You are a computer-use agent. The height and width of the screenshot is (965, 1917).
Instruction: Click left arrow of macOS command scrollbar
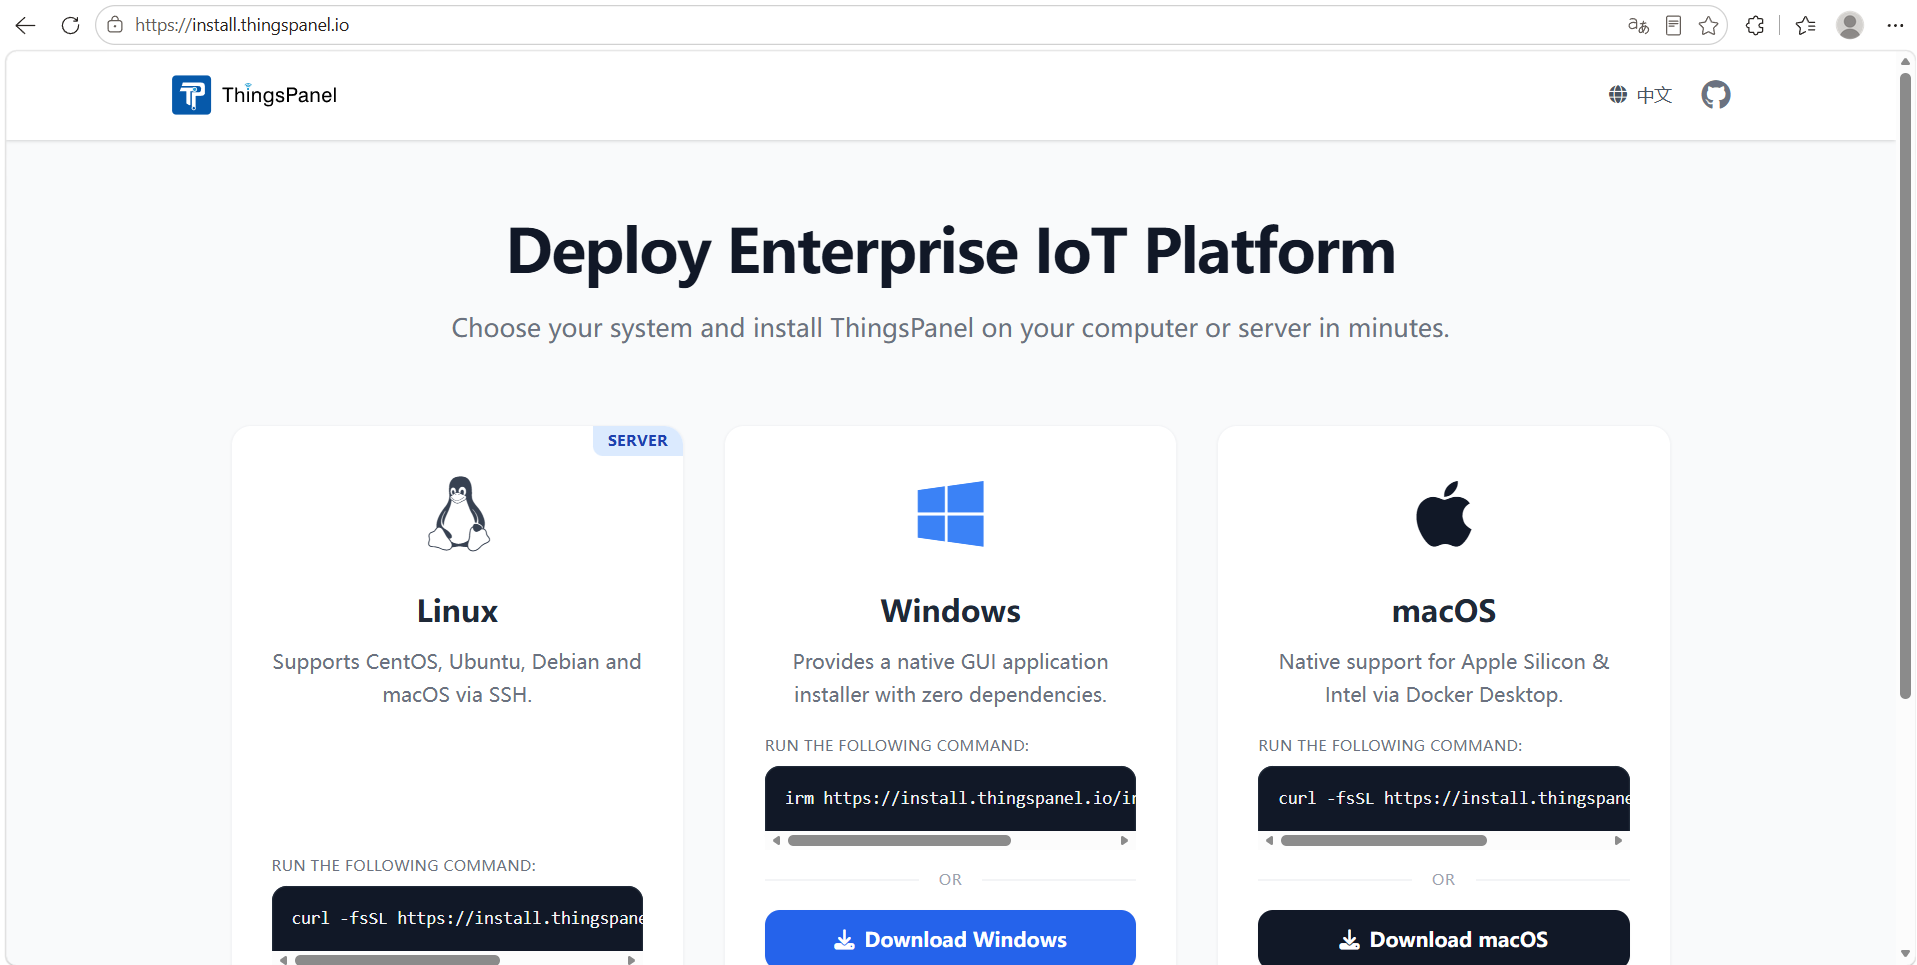pos(1269,841)
